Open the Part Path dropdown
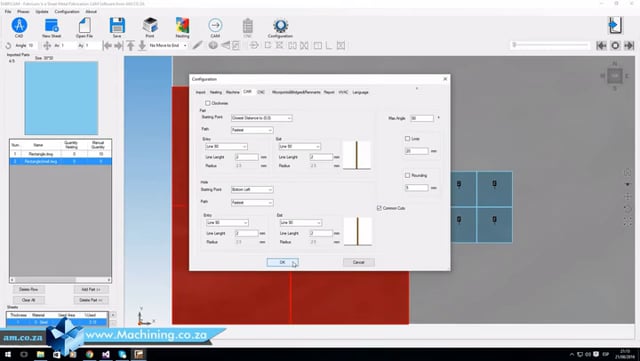Image resolution: width=640 pixels, height=361 pixels. pyautogui.click(x=252, y=130)
